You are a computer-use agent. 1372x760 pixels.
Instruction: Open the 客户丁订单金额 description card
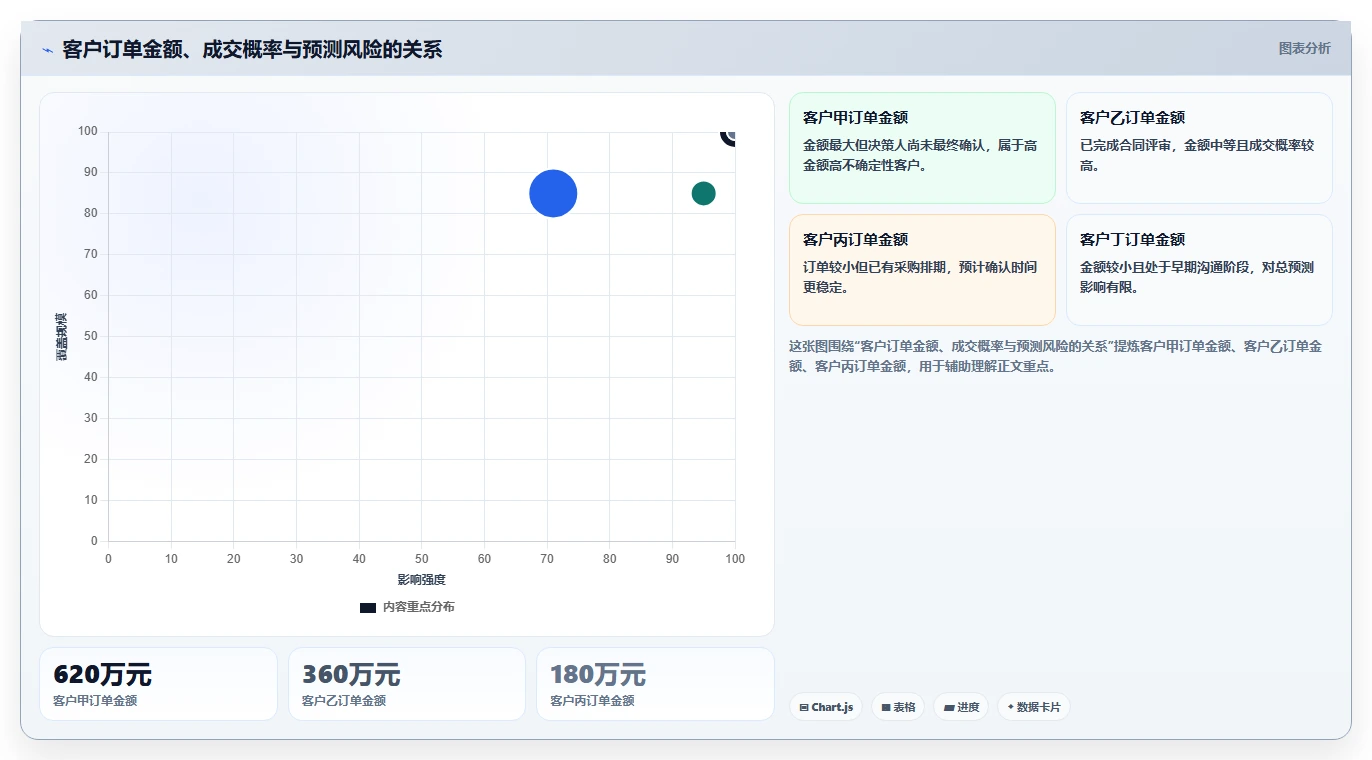1199,270
